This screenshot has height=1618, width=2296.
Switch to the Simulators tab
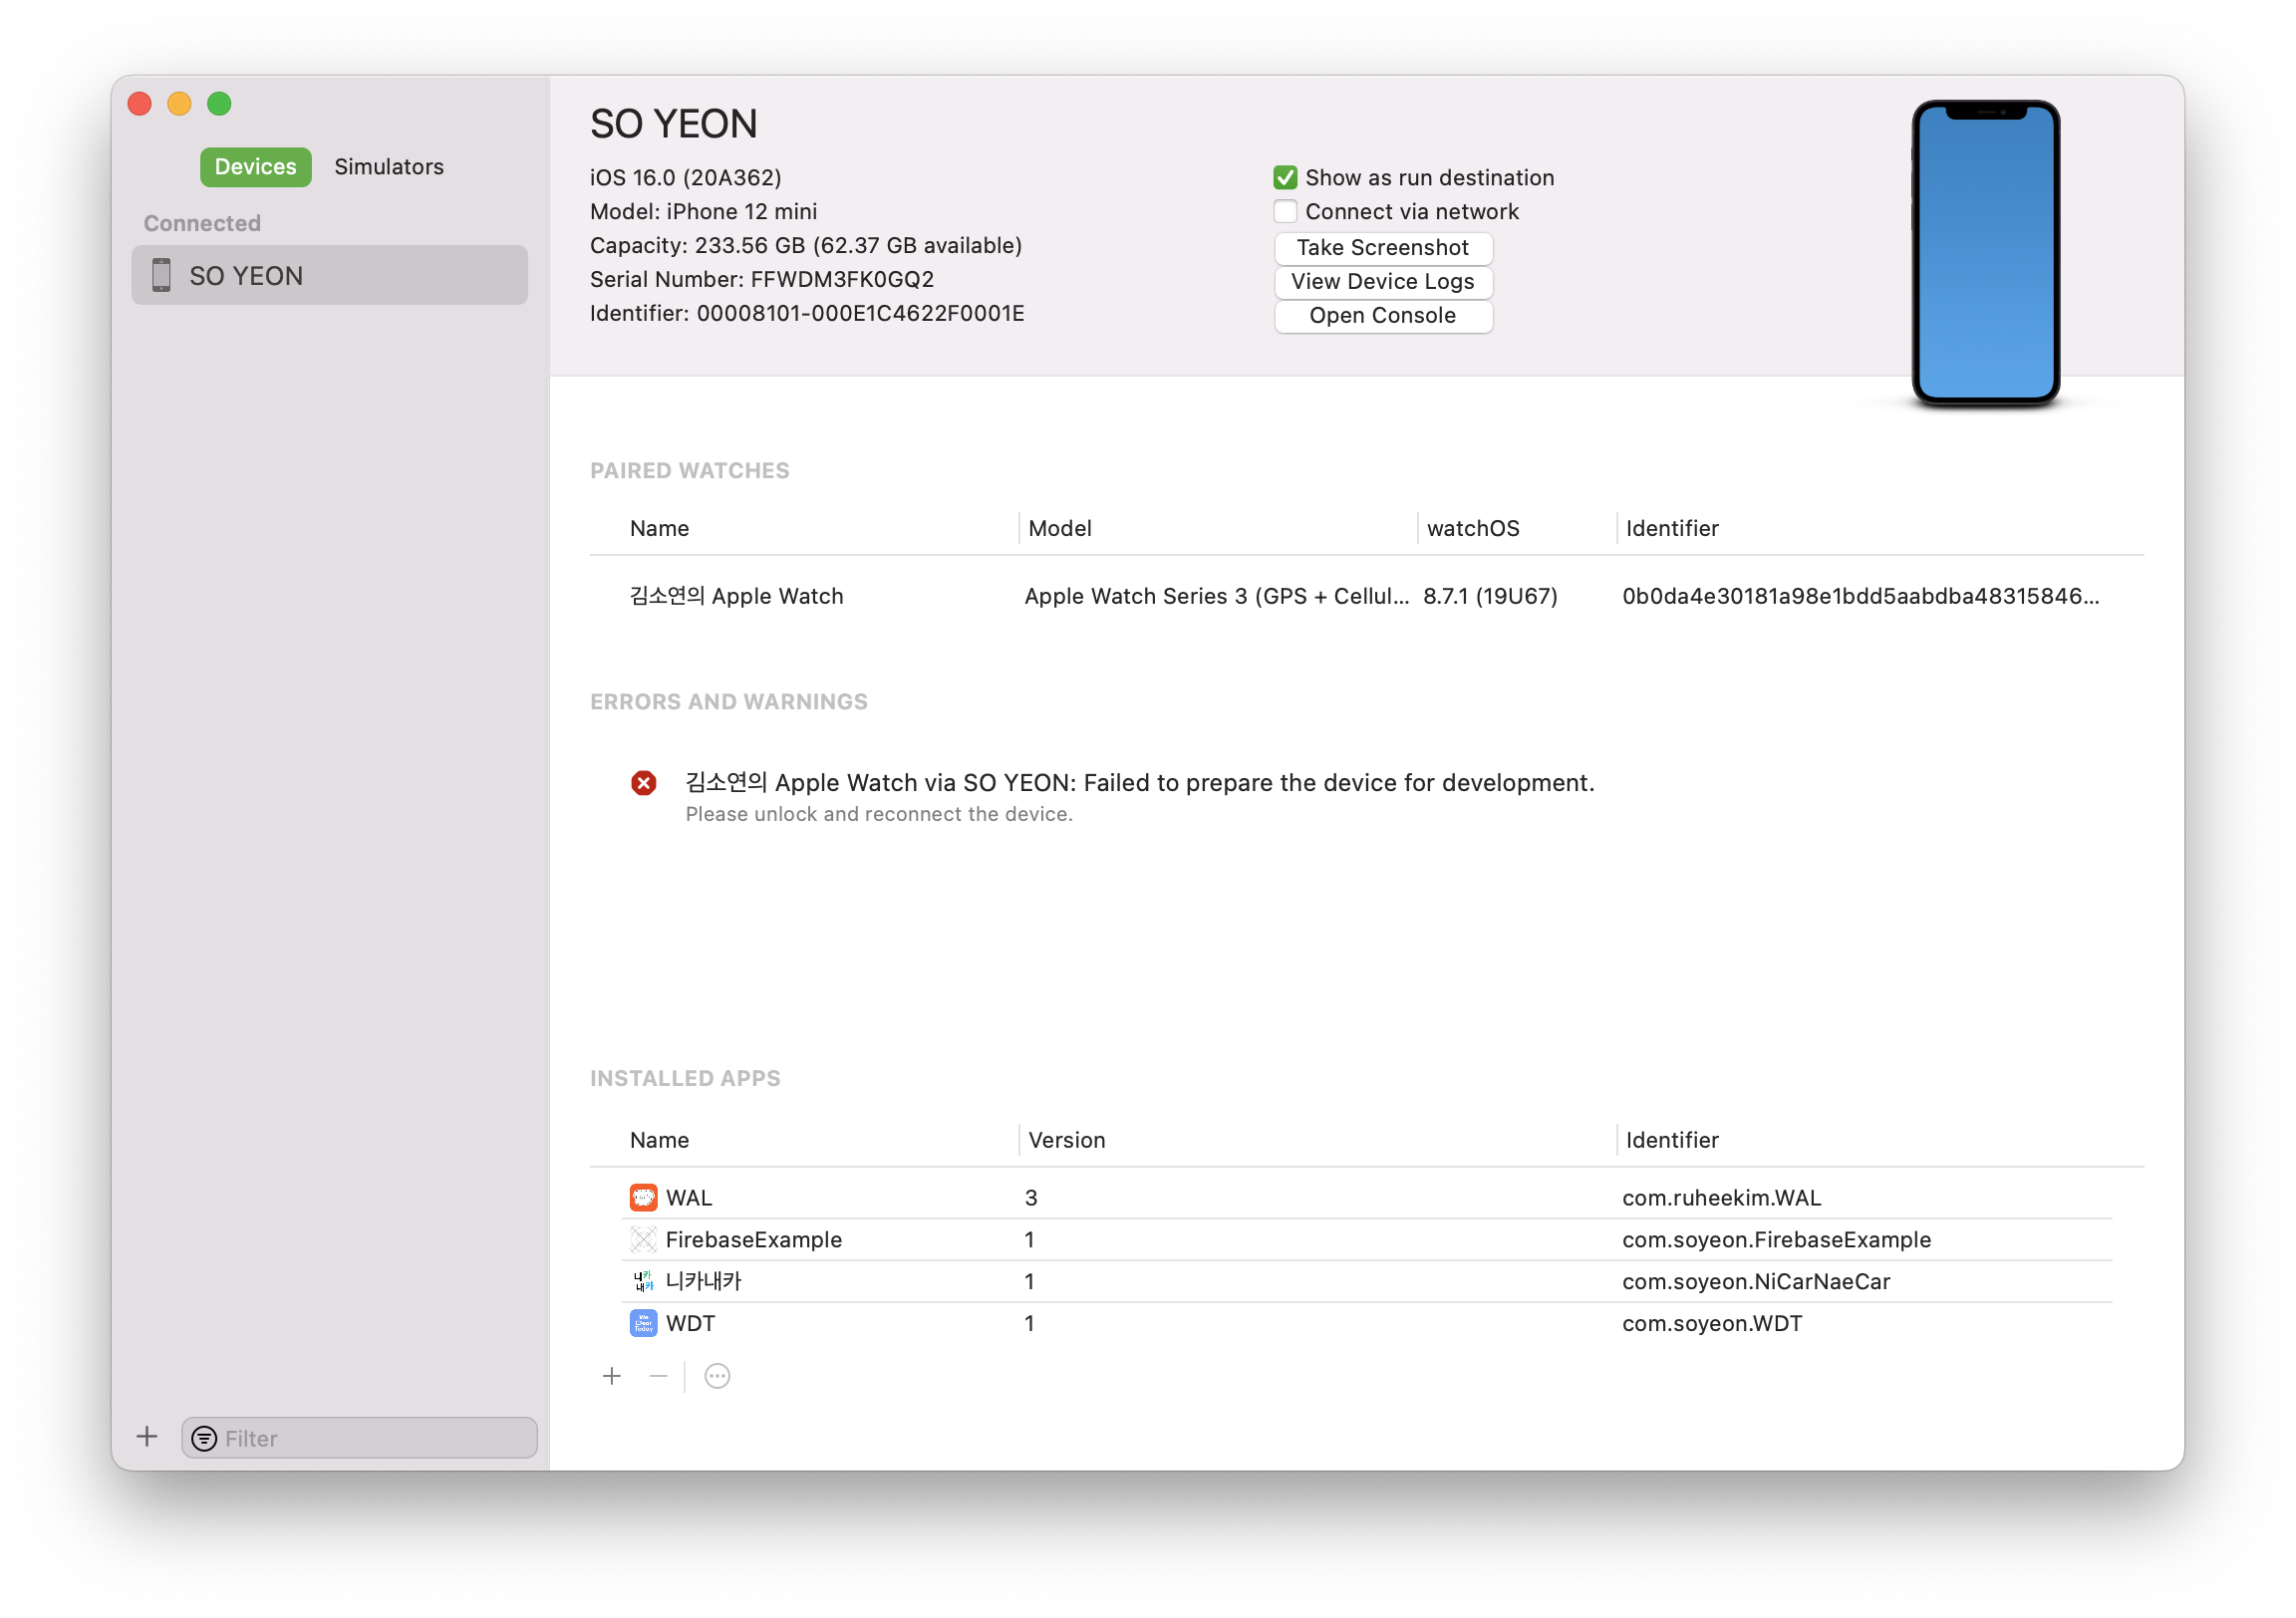click(x=389, y=166)
